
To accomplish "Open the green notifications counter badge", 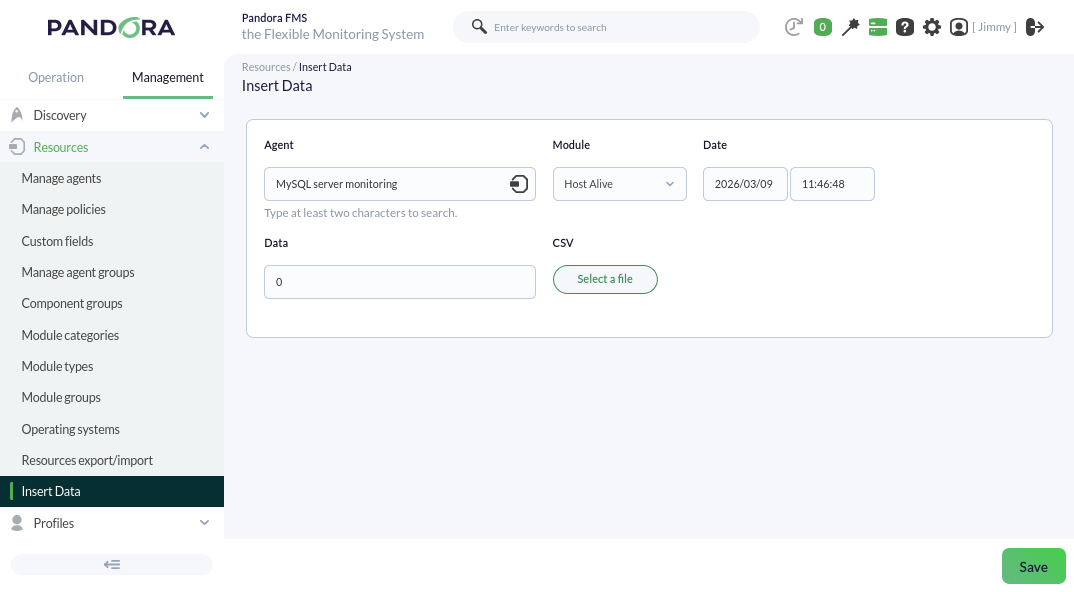I will click(x=823, y=27).
